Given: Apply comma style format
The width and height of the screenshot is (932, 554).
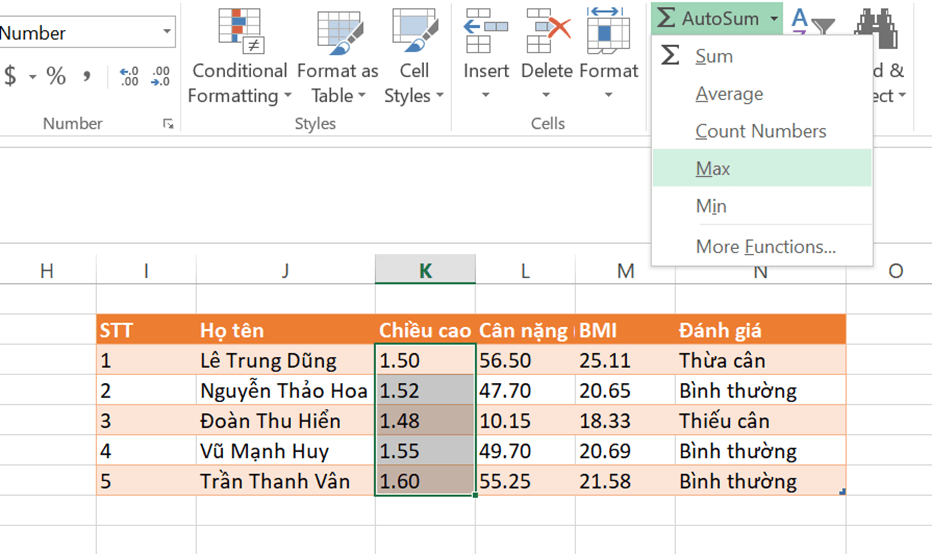Looking at the screenshot, I should click(x=87, y=76).
